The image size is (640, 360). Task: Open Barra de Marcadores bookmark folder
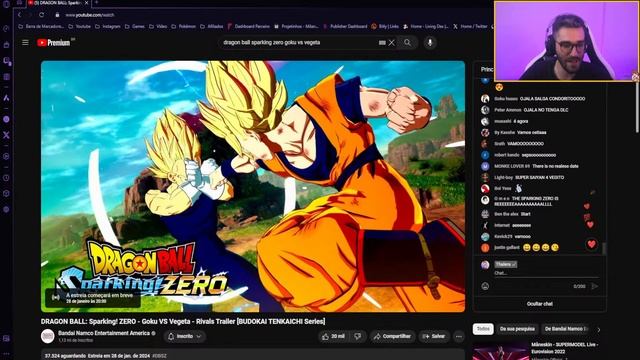[42, 26]
